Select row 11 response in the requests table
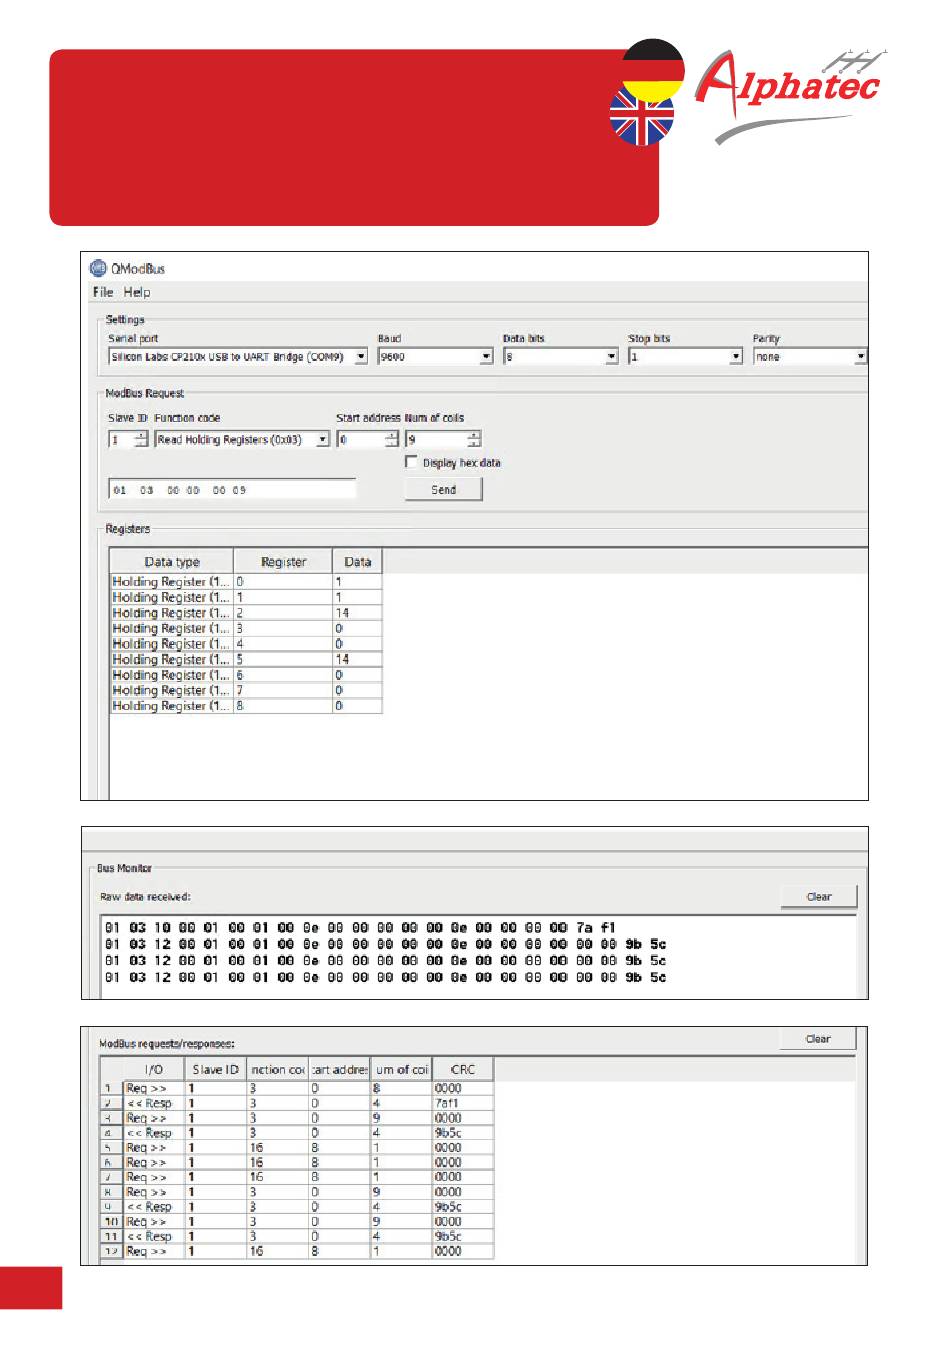 [x=297, y=1236]
